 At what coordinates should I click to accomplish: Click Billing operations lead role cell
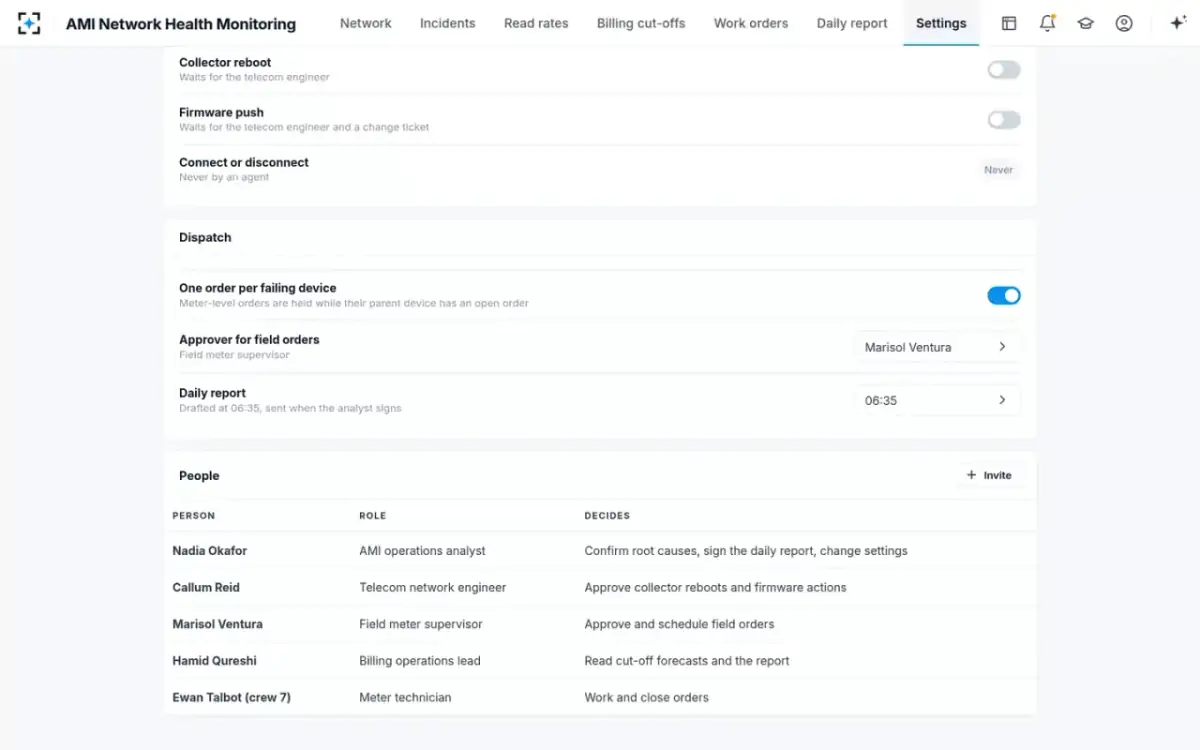420,660
